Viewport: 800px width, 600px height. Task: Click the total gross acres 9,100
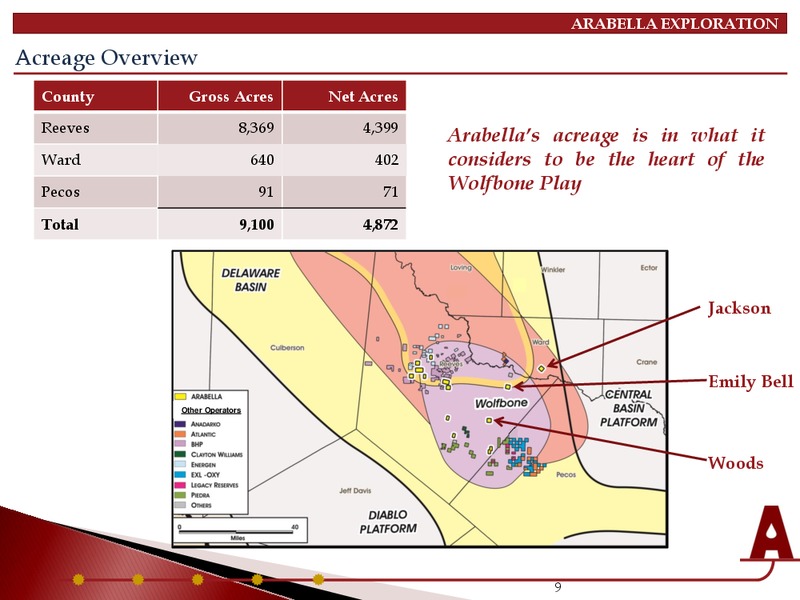tap(257, 224)
